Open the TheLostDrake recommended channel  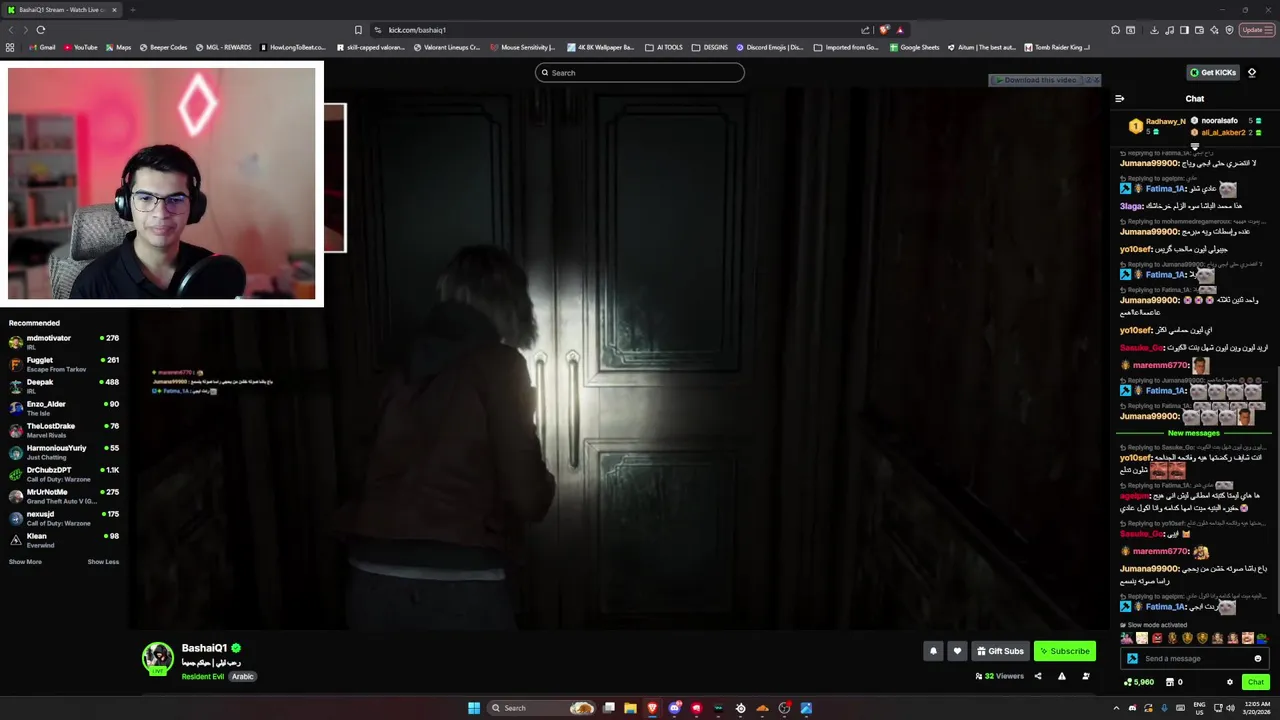[64, 430]
